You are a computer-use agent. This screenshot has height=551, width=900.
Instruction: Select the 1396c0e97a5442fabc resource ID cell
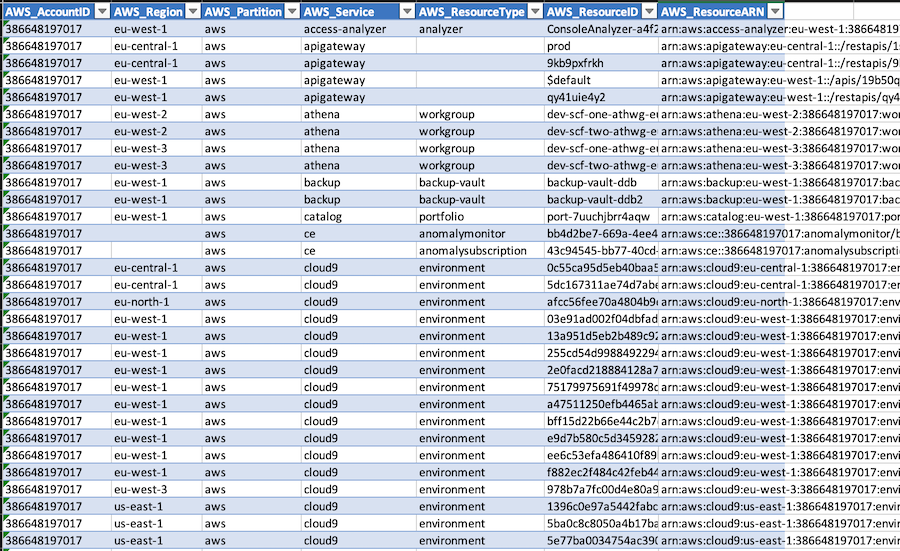click(x=601, y=506)
